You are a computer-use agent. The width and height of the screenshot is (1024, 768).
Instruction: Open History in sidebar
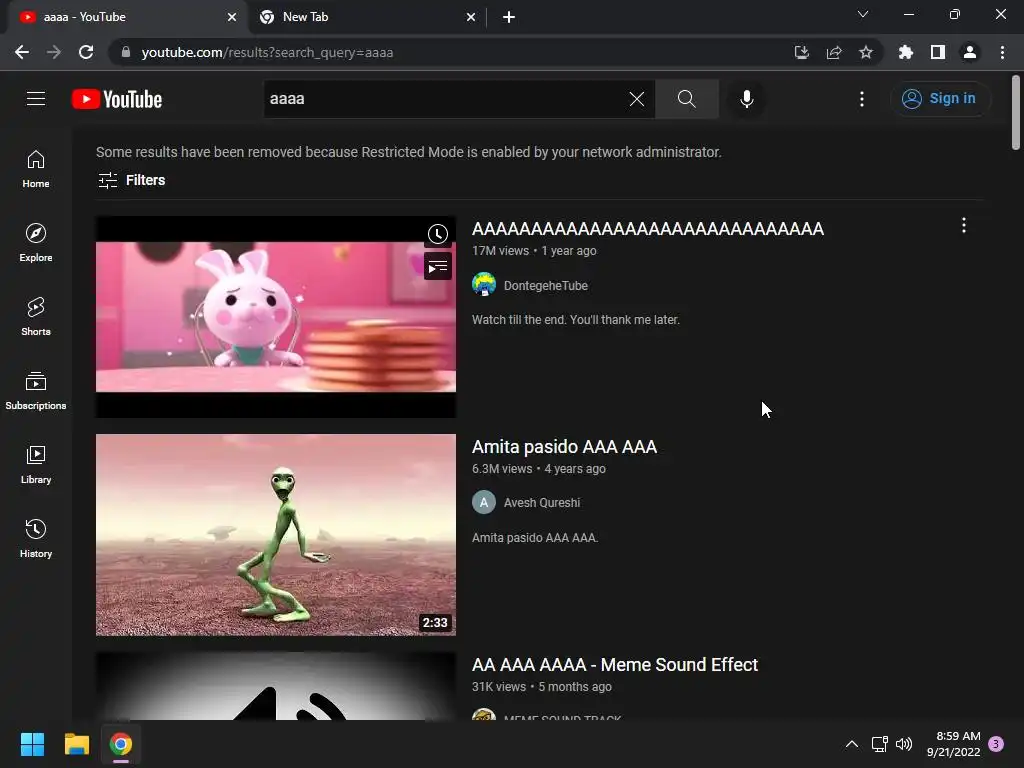pyautogui.click(x=36, y=538)
